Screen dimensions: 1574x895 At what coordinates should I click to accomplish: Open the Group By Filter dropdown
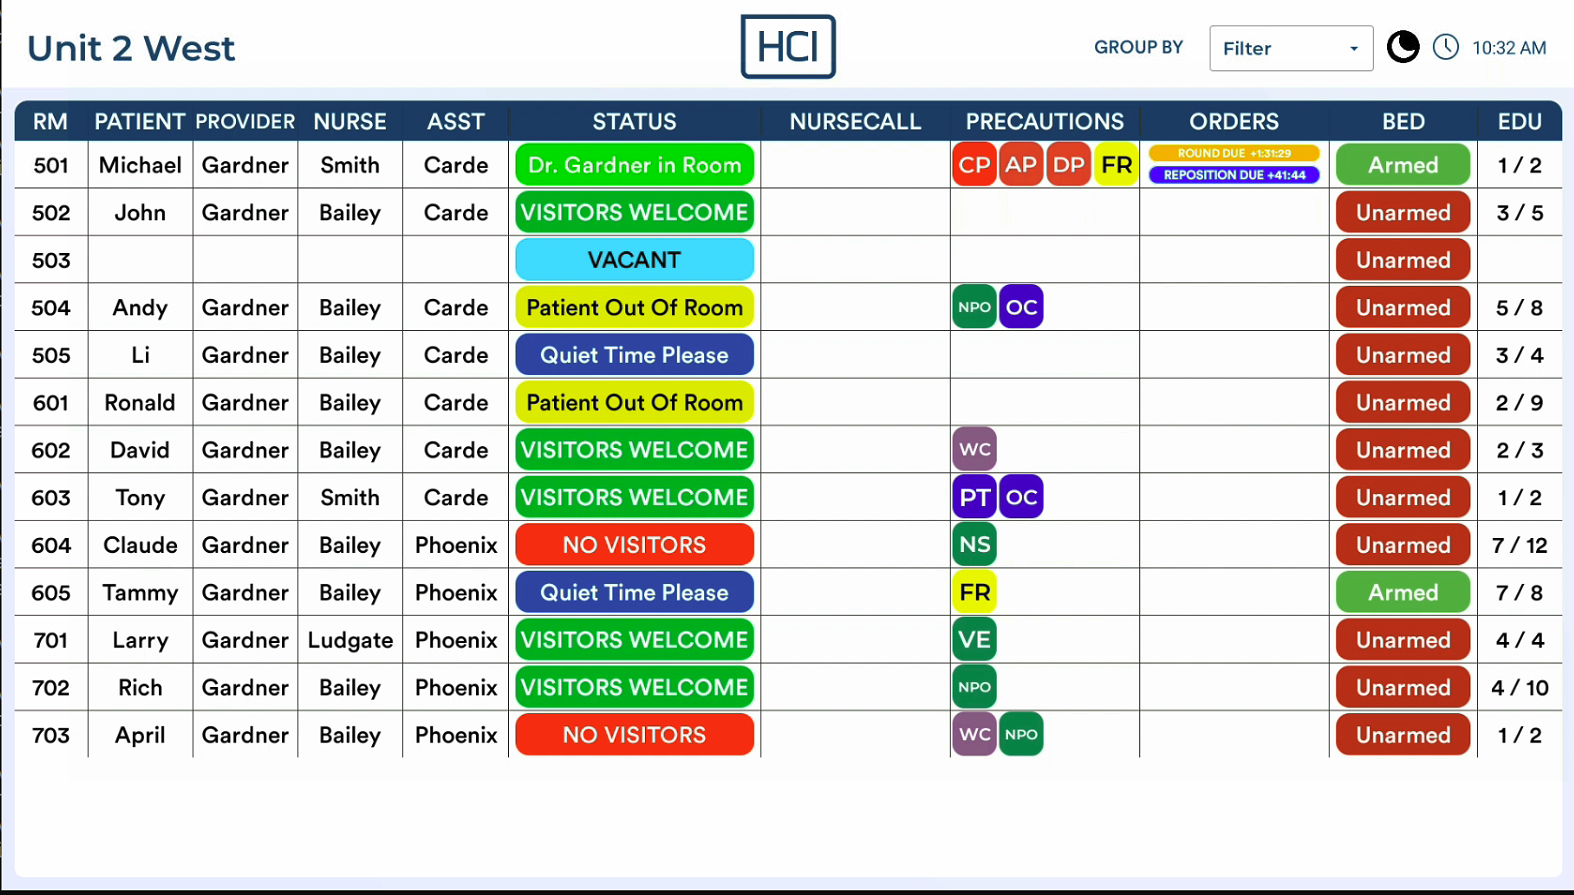[1291, 48]
